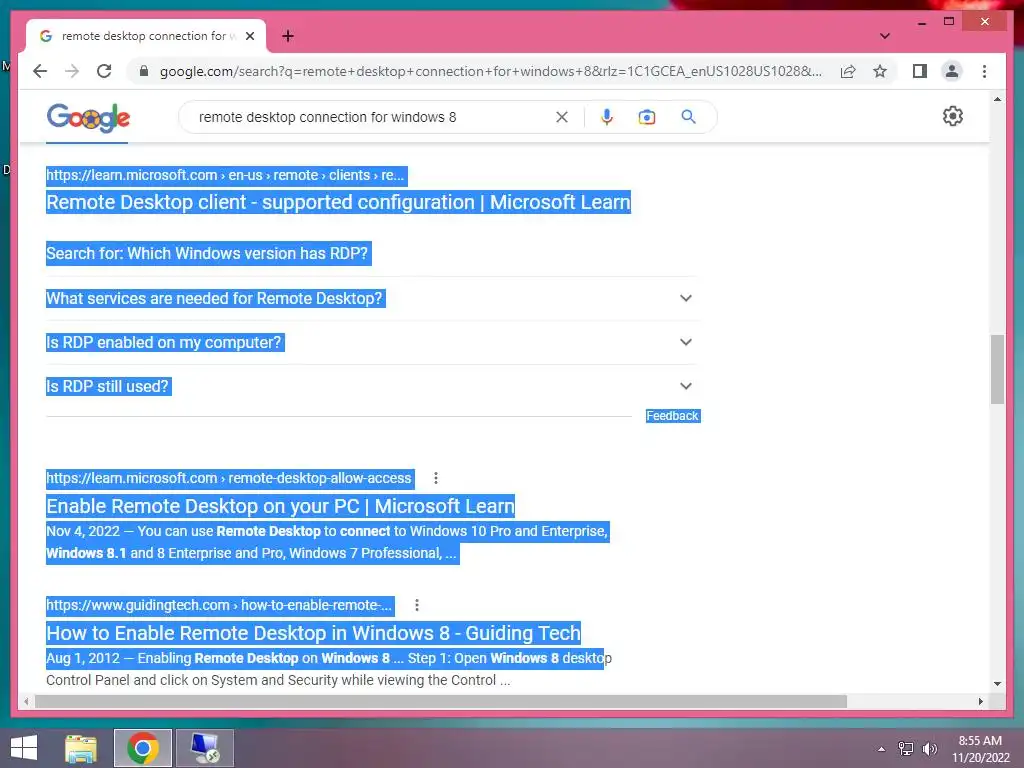Click the learn.microsoft.com remote clients breadcrumb
The height and width of the screenshot is (768, 1024).
tap(227, 175)
